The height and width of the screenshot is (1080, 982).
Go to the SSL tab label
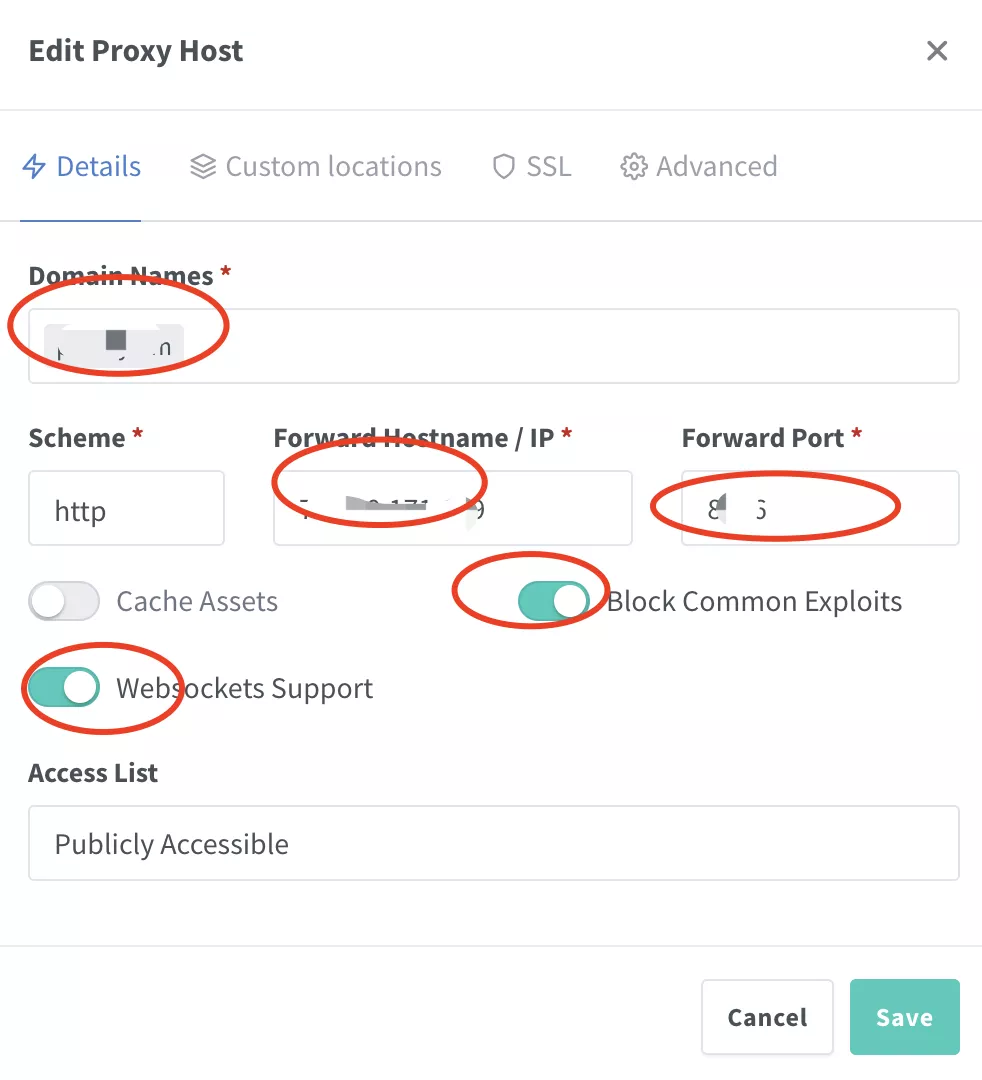coord(549,167)
